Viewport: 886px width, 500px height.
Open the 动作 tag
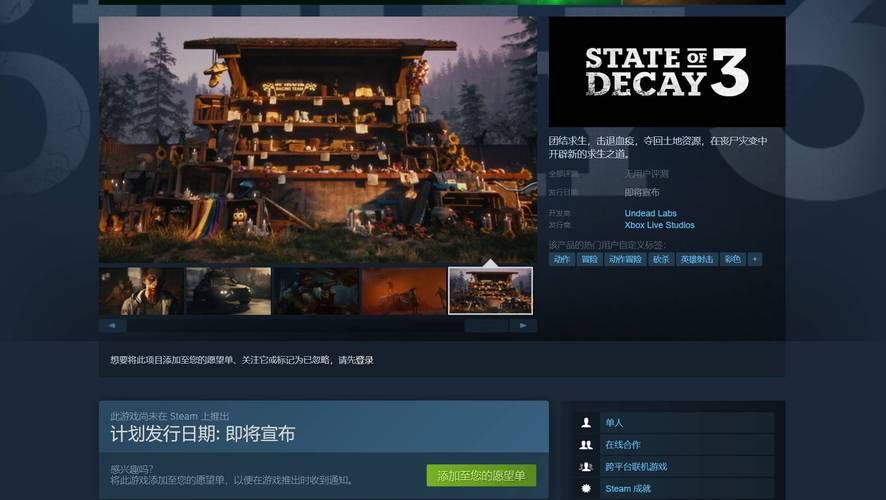pyautogui.click(x=562, y=259)
